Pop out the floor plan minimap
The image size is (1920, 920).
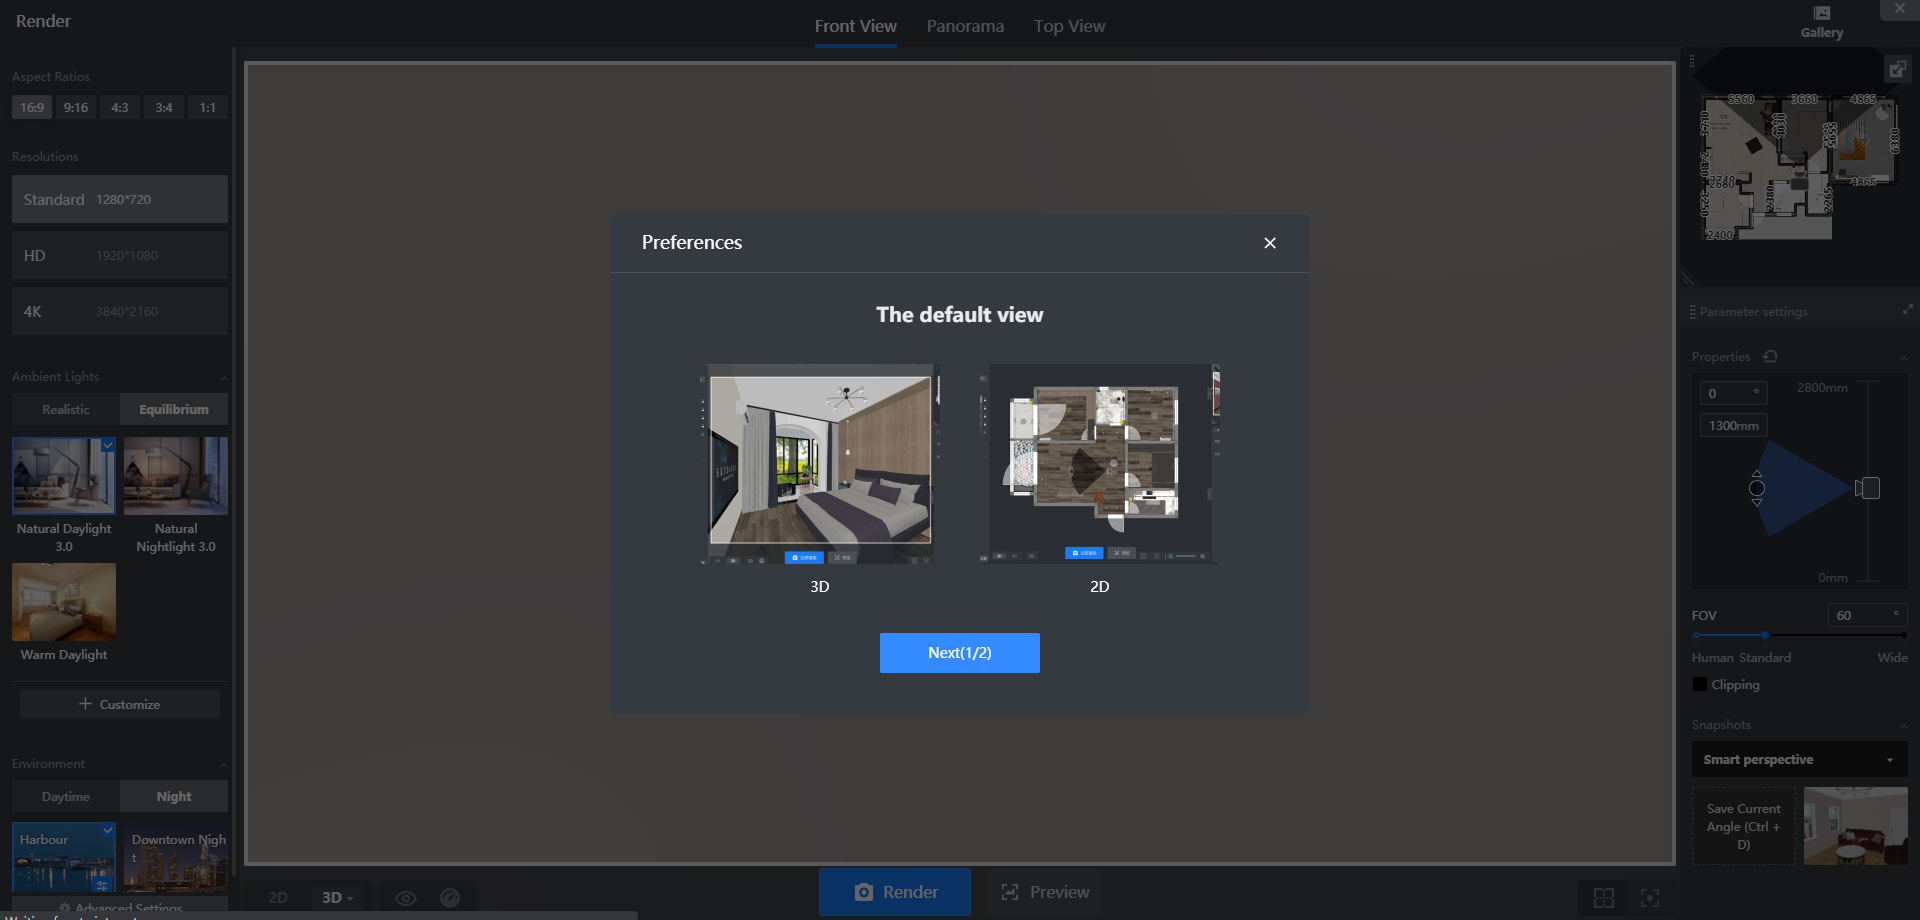[x=1896, y=69]
